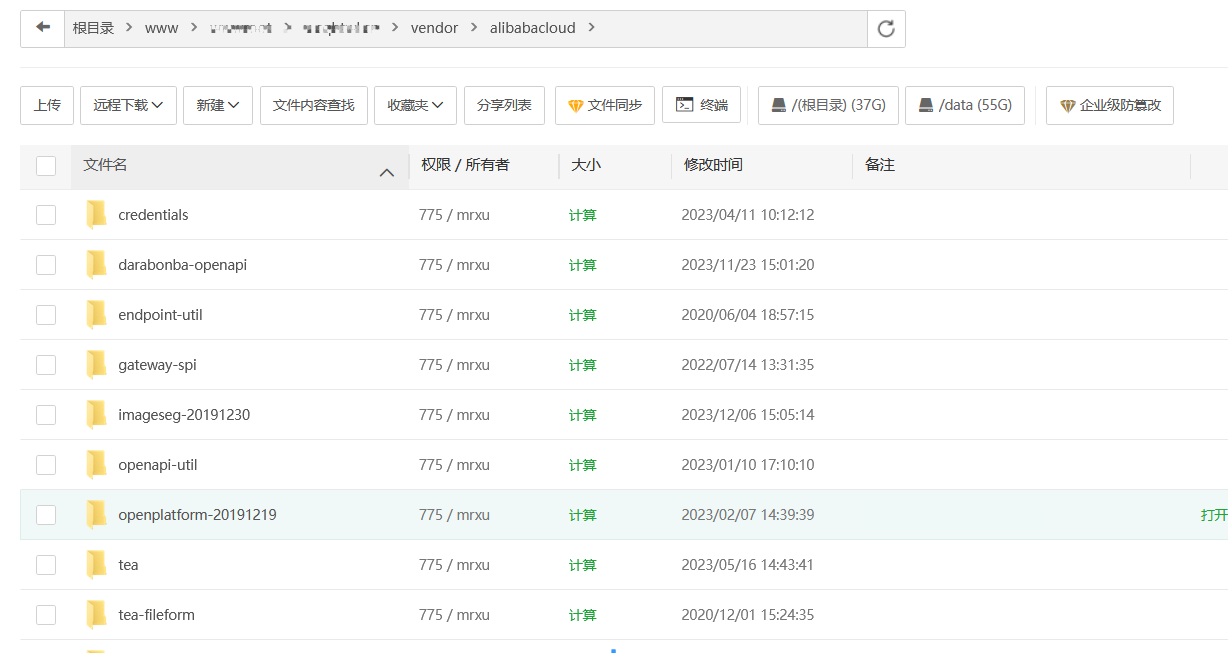Open the tea-fileform folder icon
Image resolution: width=1228 pixels, height=653 pixels.
pos(96,614)
